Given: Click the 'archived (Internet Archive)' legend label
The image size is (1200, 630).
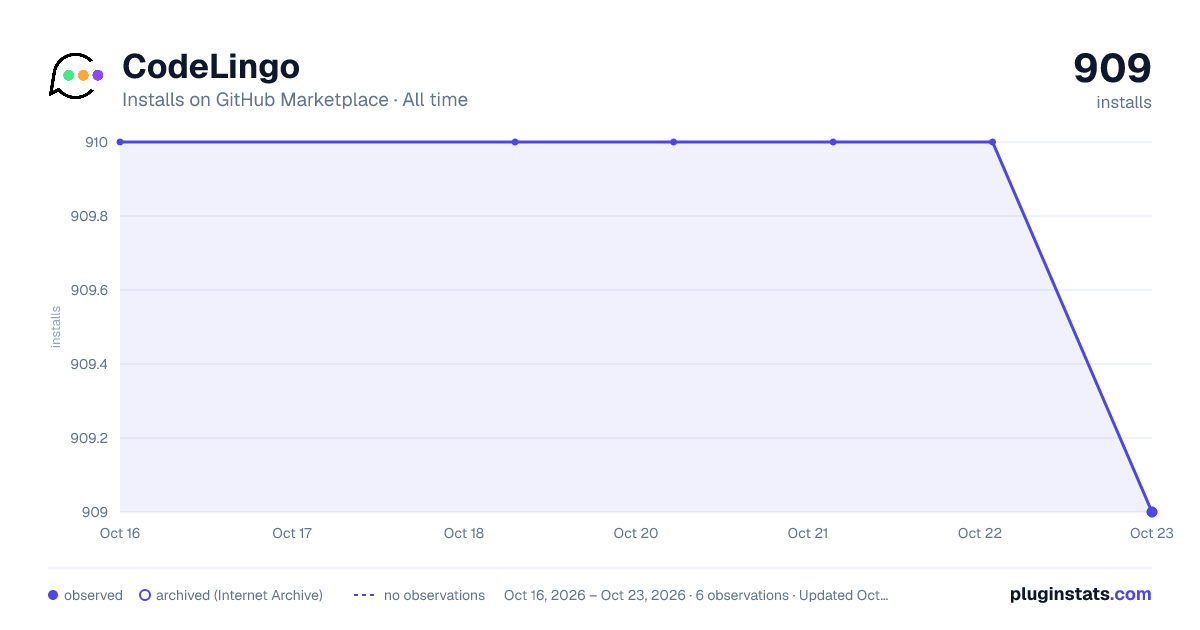Looking at the screenshot, I should [x=239, y=595].
